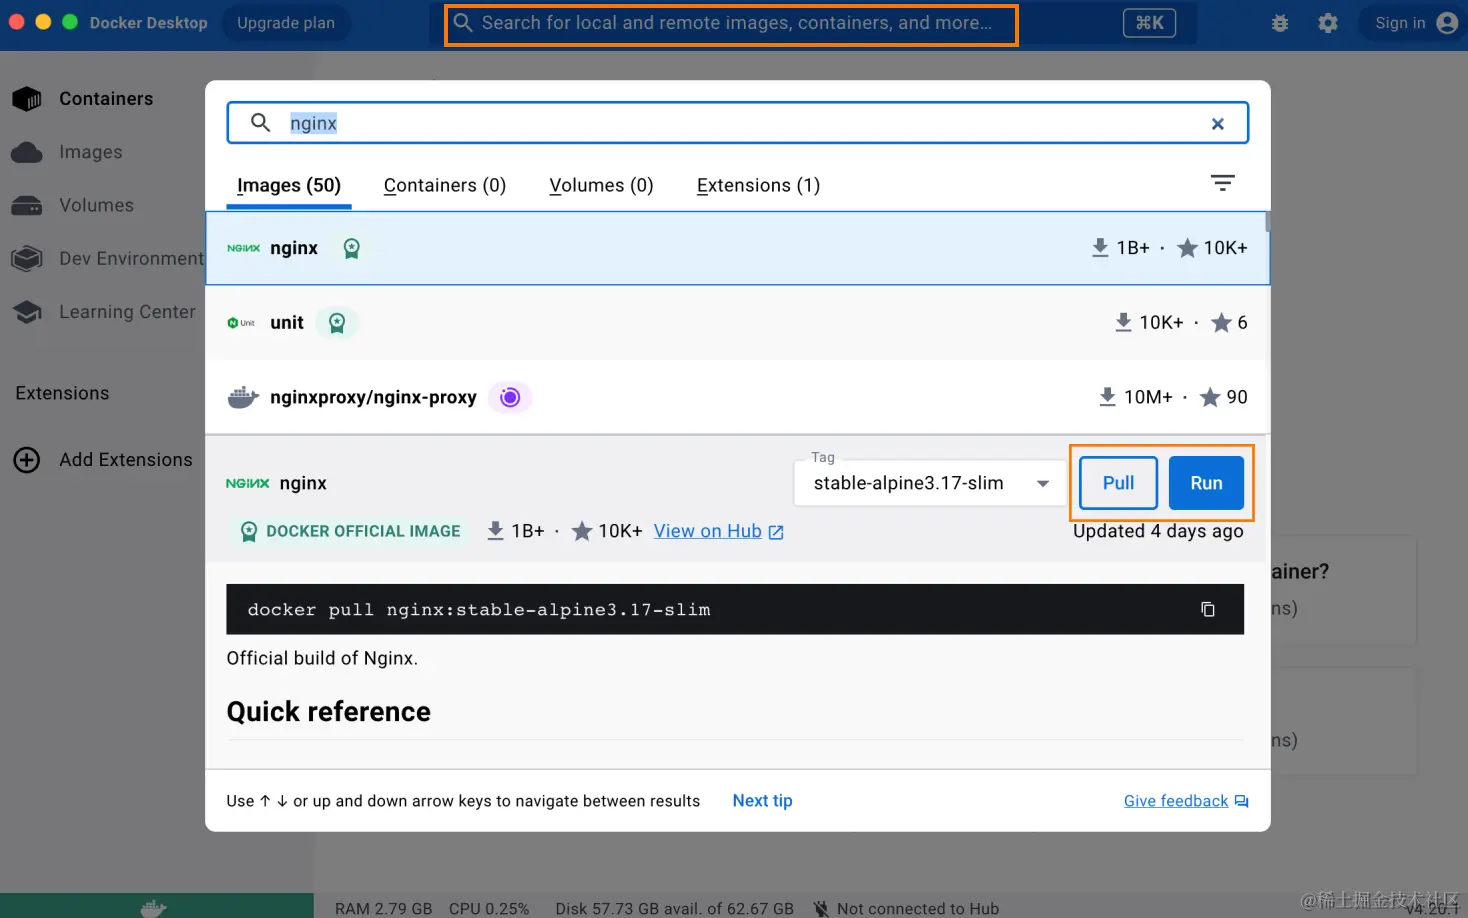Switch to the Extensions (1) tab

[x=758, y=186]
